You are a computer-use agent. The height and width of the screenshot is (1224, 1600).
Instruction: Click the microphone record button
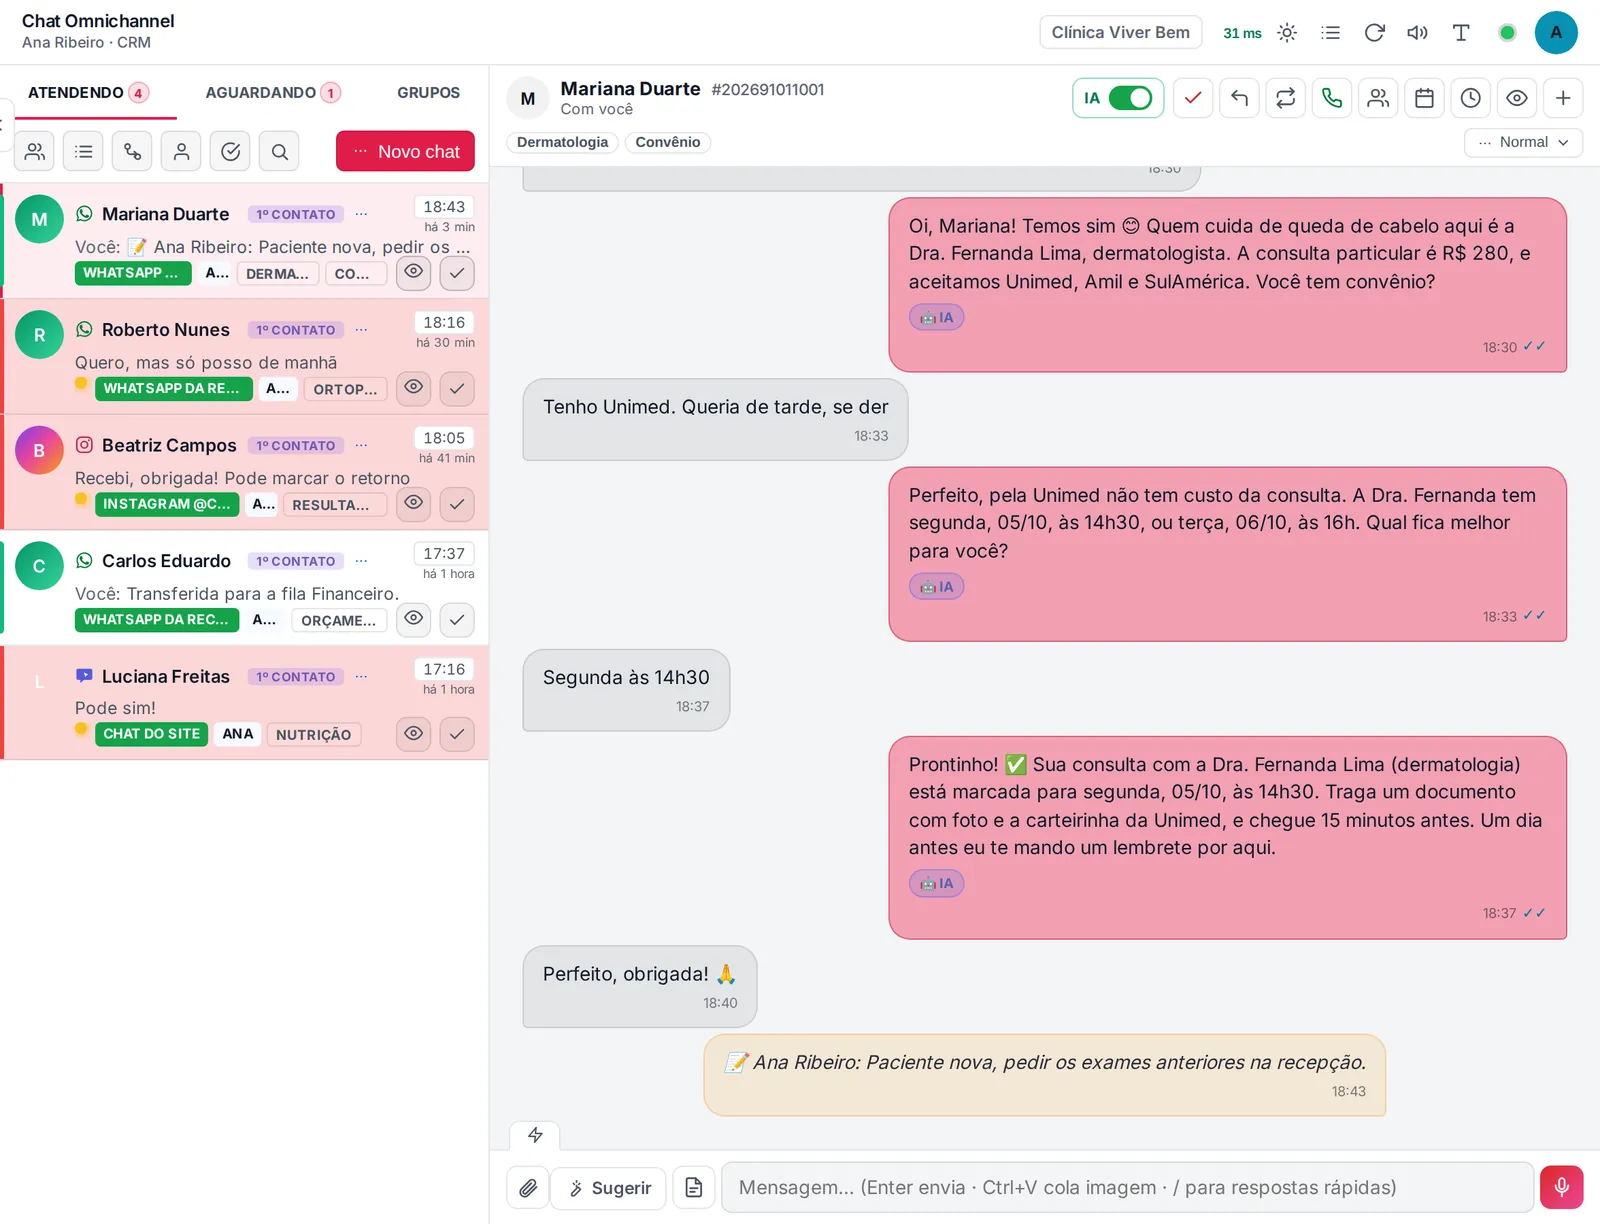(1561, 1187)
